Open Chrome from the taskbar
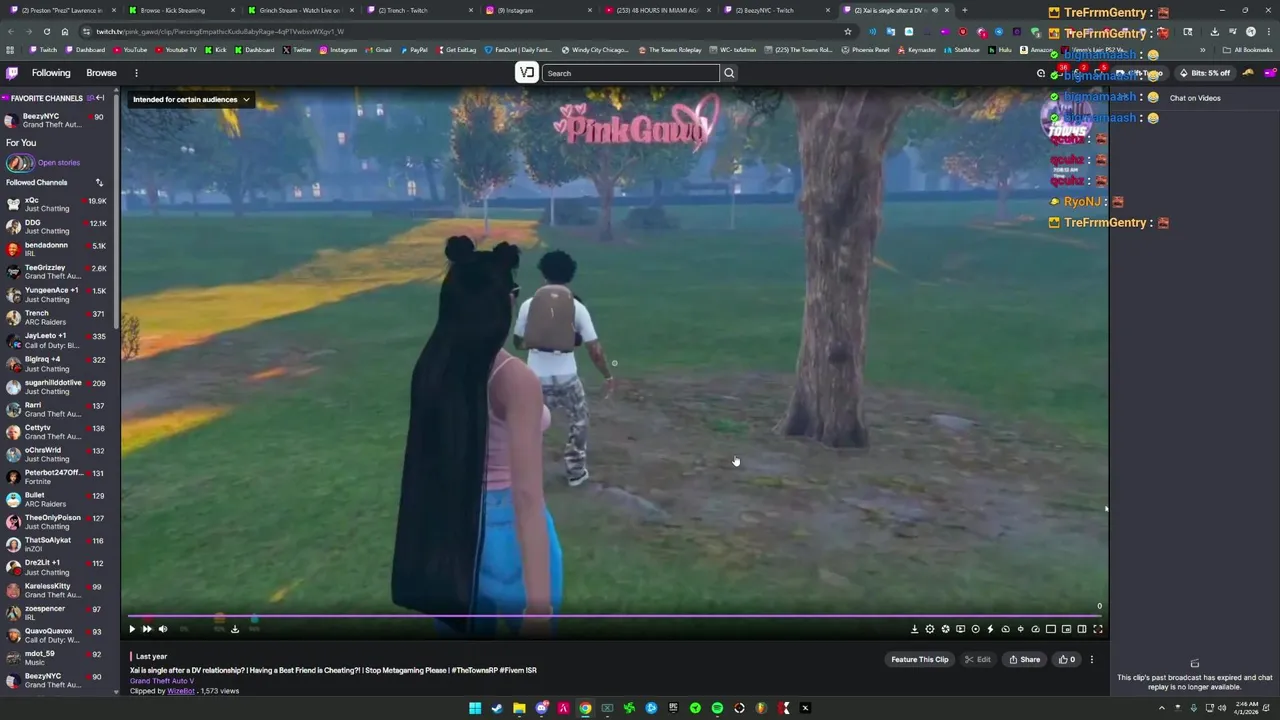The image size is (1280, 720). point(585,708)
